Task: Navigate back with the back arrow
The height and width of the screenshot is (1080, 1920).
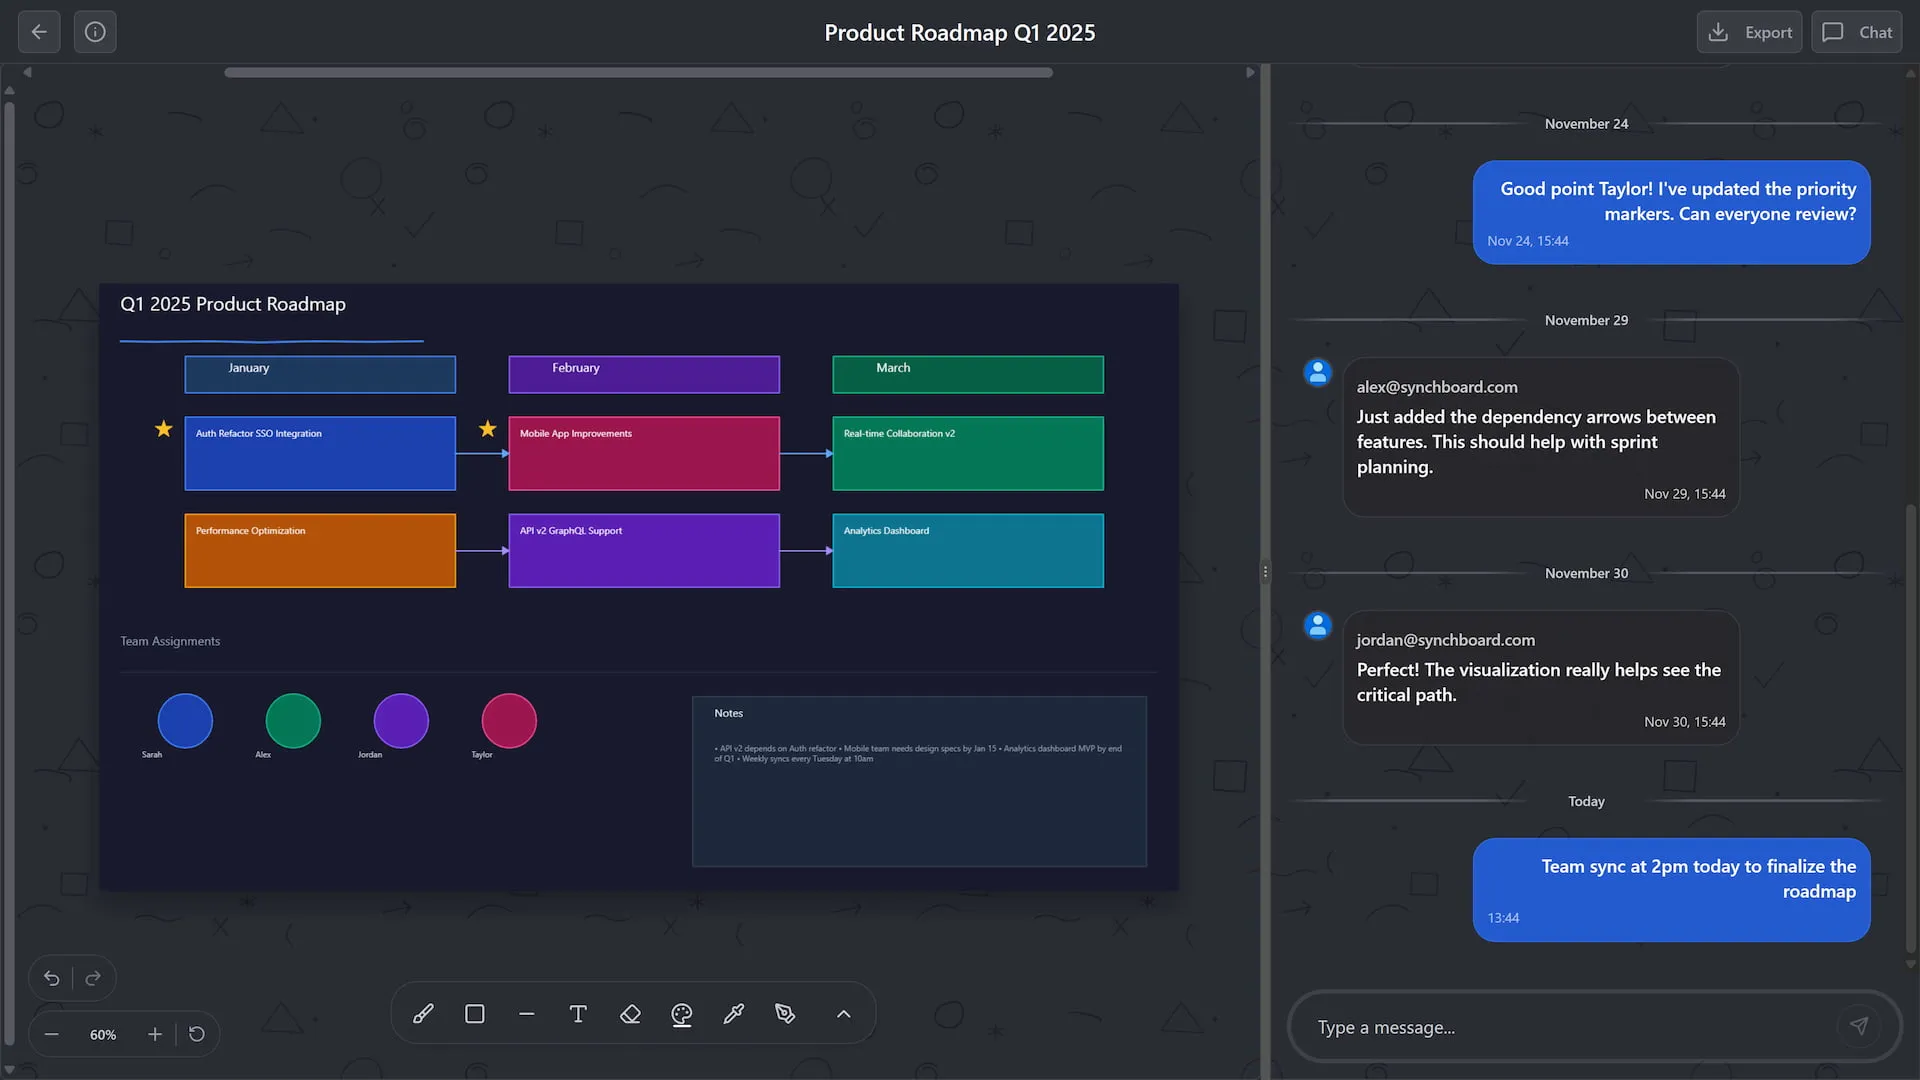Action: point(38,31)
